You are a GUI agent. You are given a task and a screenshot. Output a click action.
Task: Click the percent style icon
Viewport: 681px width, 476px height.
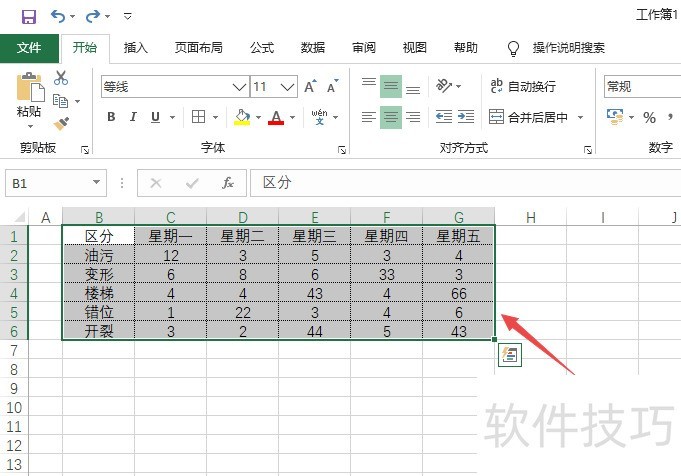(x=649, y=117)
